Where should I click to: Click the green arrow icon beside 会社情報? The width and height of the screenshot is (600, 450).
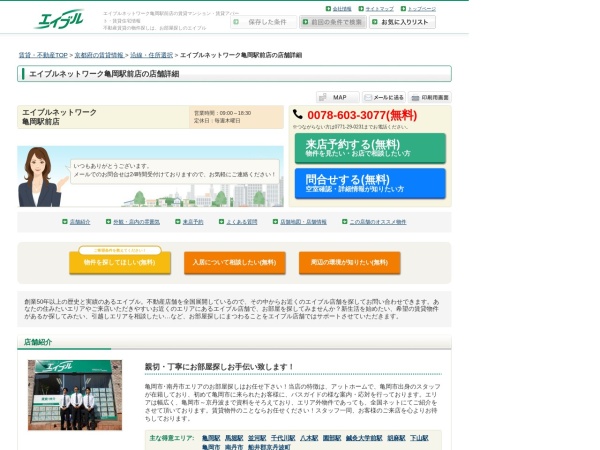coord(328,8)
